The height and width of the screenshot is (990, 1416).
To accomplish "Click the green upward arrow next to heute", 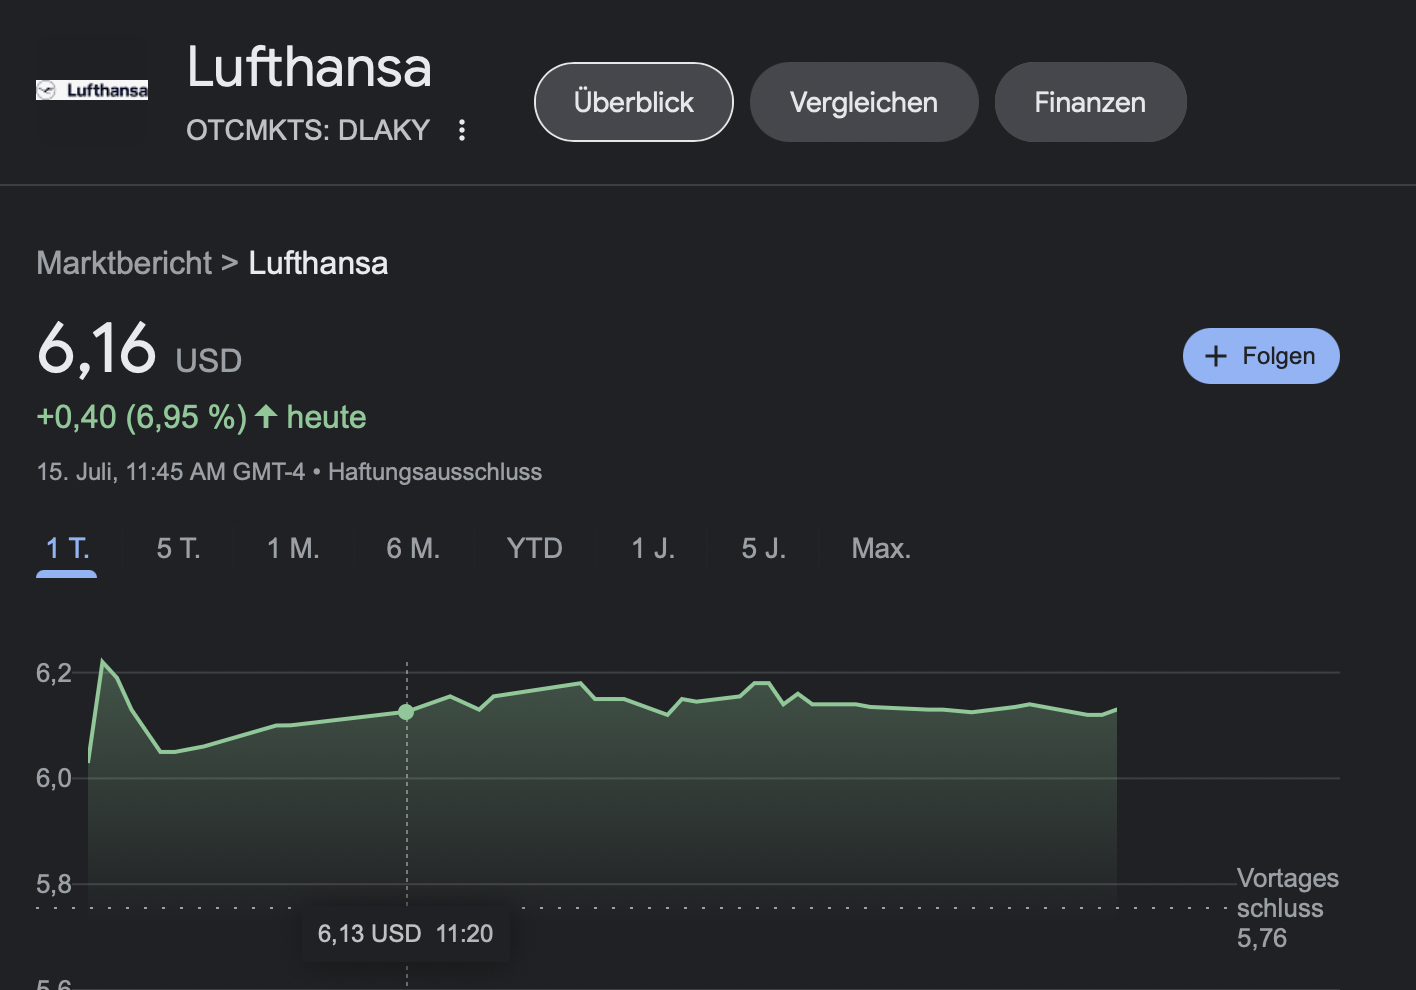I will [x=266, y=416].
